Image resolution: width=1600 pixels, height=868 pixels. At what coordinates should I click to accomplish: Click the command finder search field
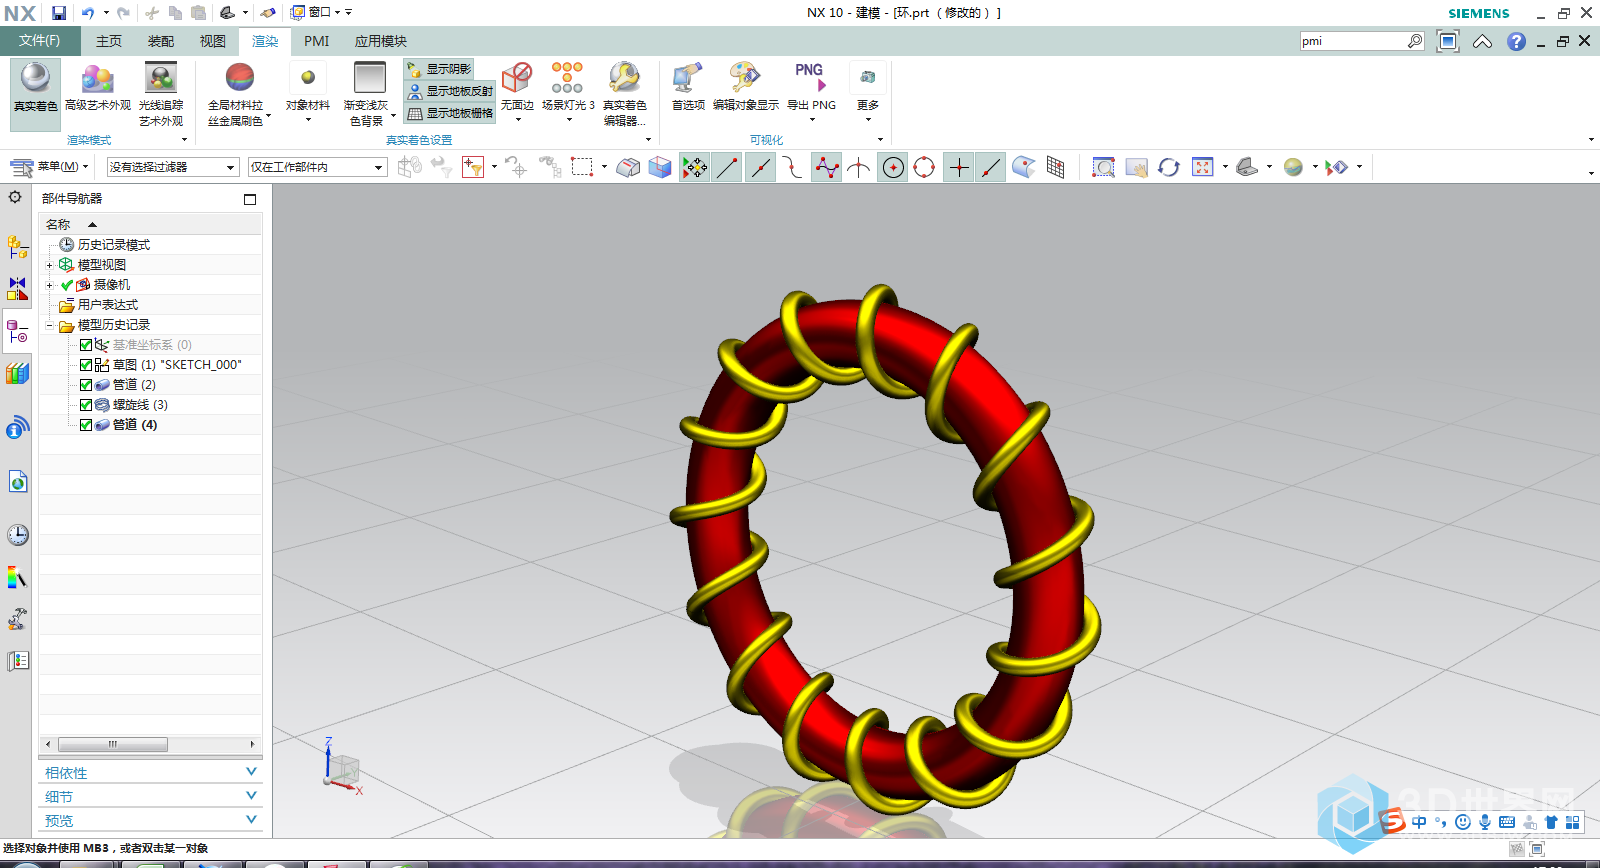(x=1353, y=41)
